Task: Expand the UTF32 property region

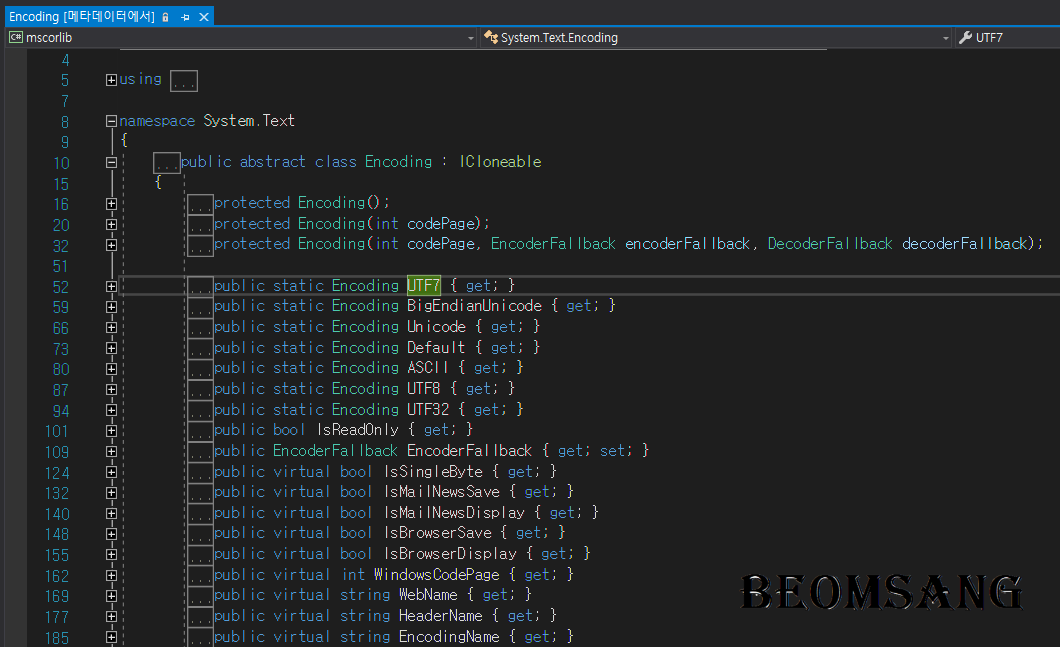Action: pos(112,410)
